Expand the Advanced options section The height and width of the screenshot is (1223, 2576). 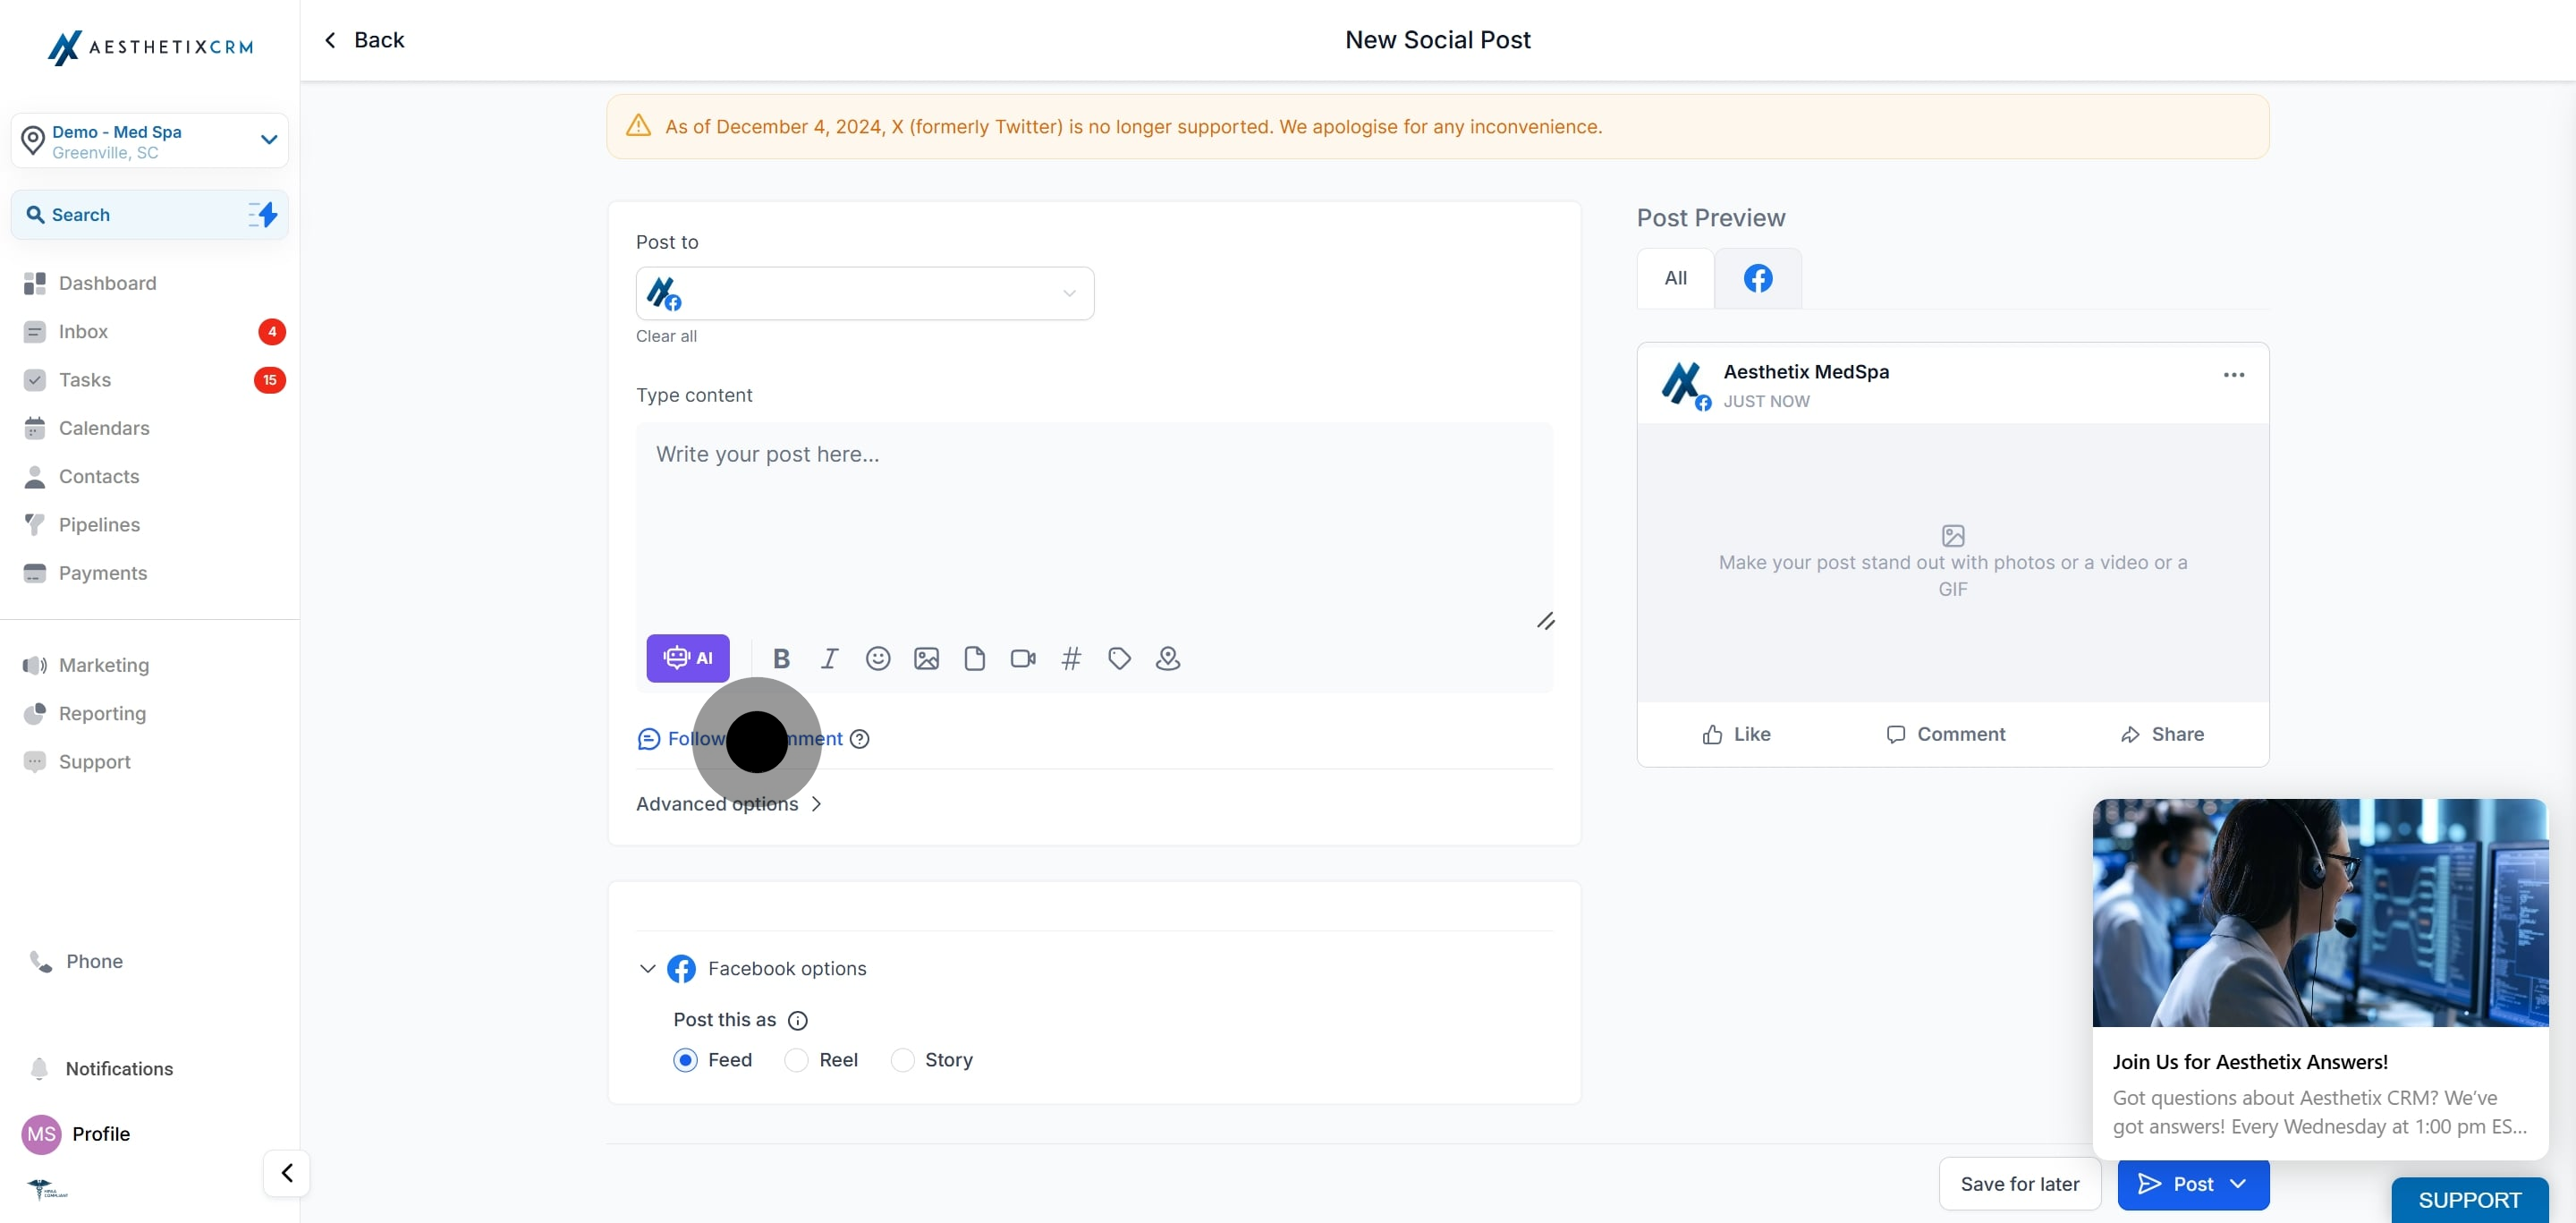pyautogui.click(x=727, y=803)
